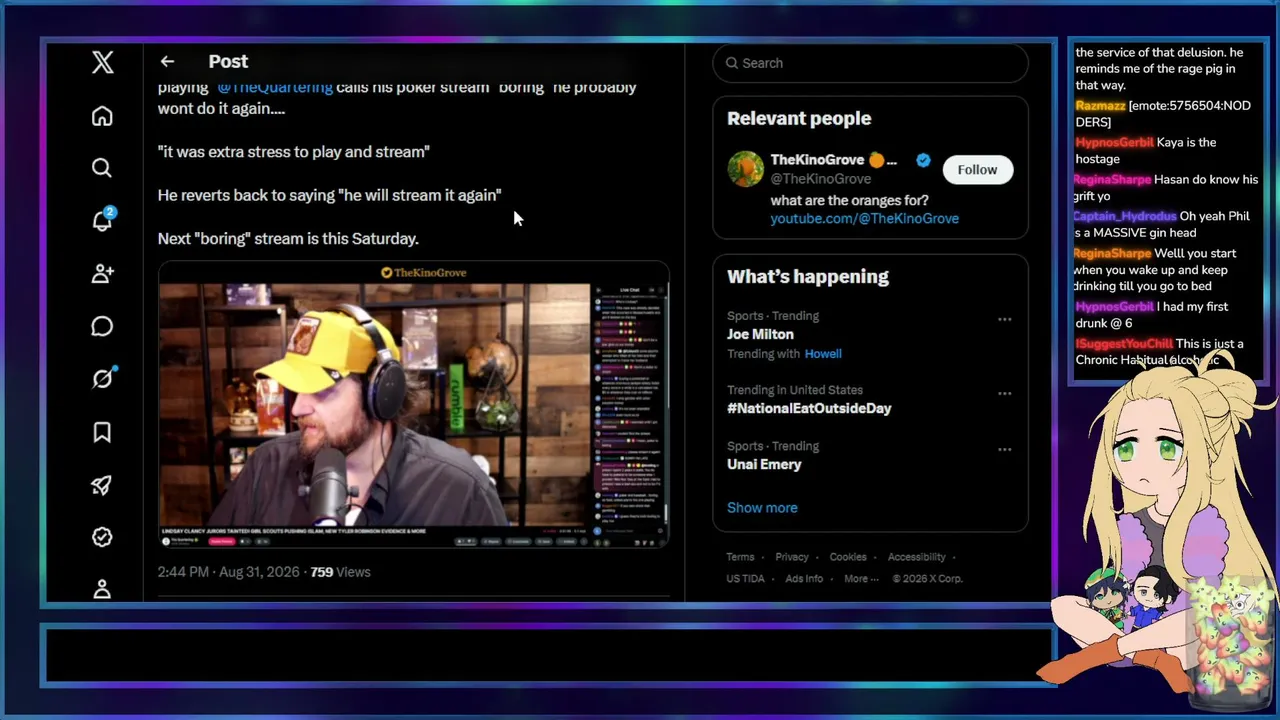
Task: Click HypnosGerbil beside "Kaya is the hostage"
Action: click(1114, 143)
